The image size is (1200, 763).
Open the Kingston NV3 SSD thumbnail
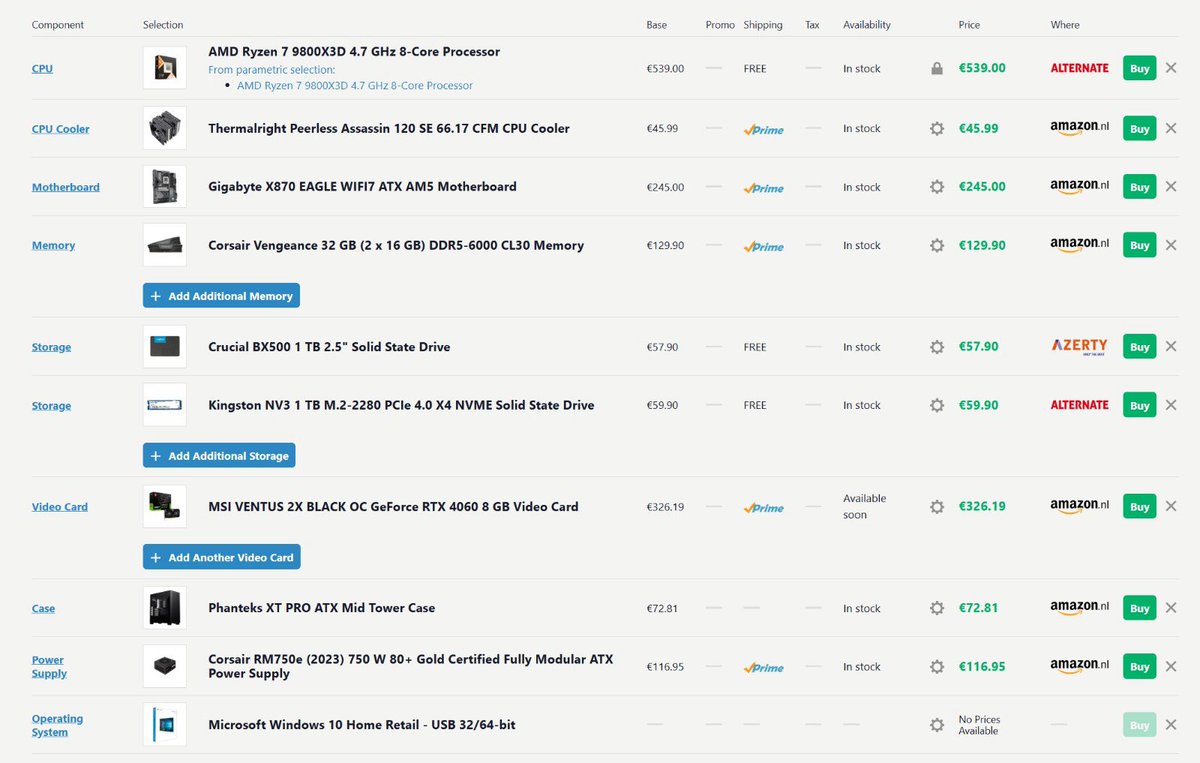[165, 405]
